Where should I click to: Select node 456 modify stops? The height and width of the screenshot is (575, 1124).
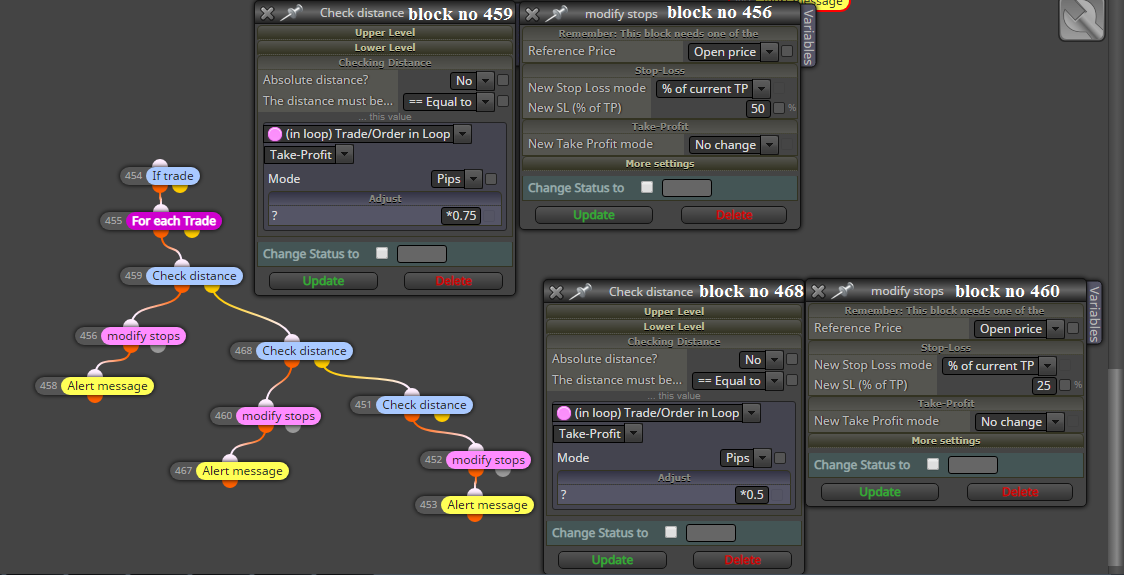143,336
